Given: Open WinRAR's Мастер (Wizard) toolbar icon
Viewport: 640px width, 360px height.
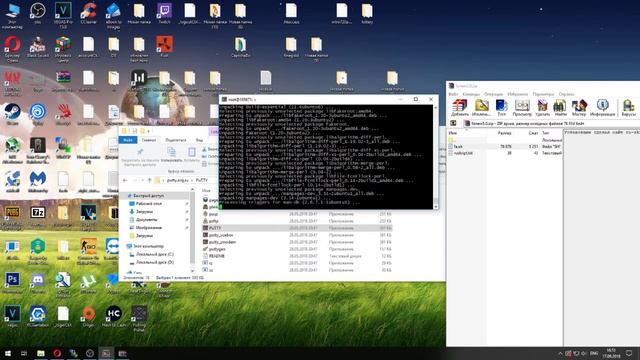Looking at the screenshot, I should click(579, 108).
